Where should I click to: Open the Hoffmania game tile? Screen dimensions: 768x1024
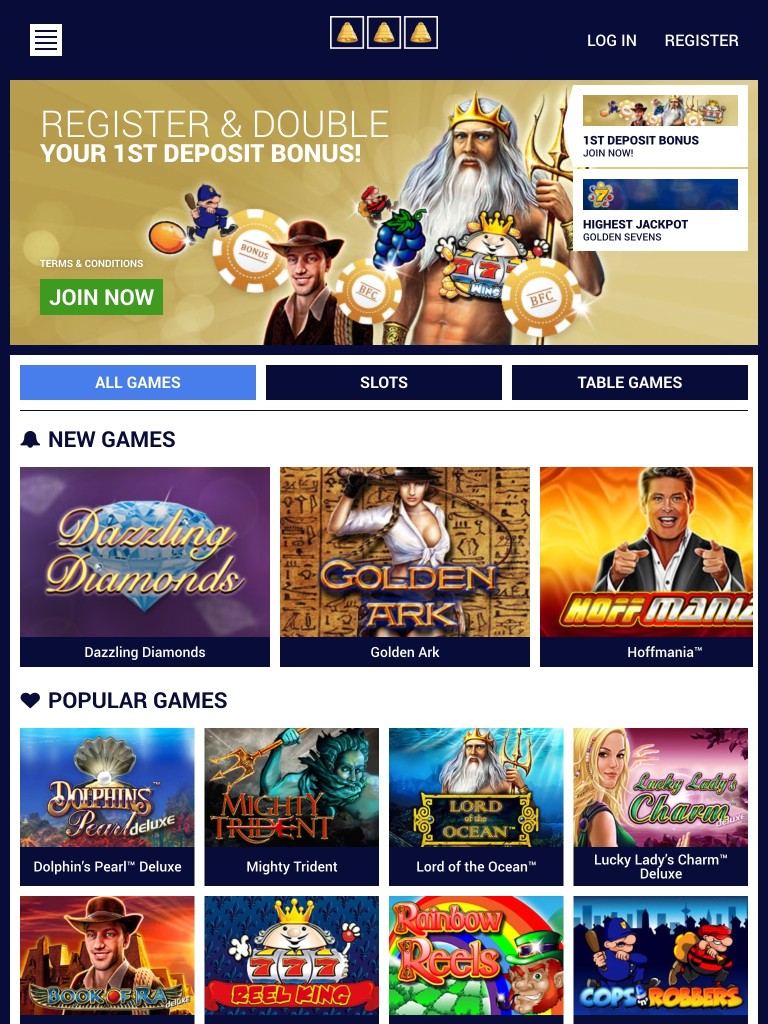(647, 567)
